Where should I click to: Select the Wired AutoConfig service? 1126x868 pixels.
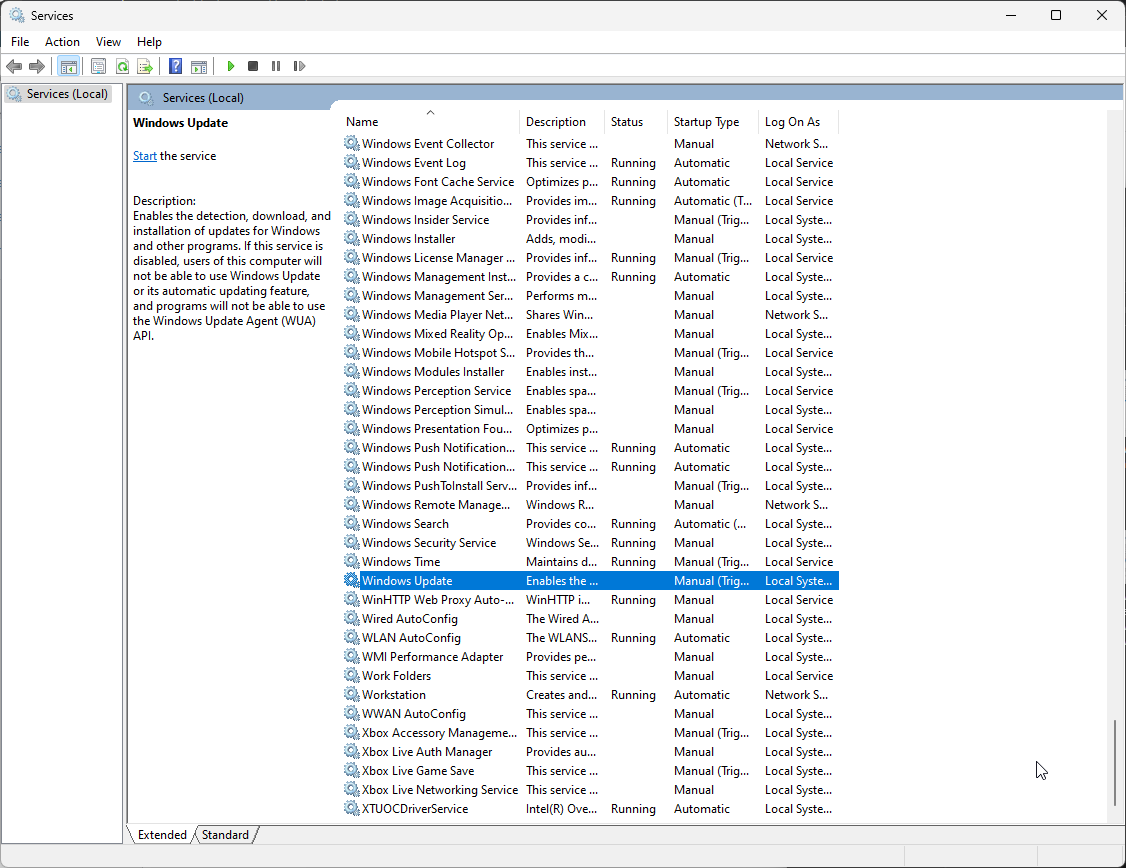pyautogui.click(x=591, y=619)
